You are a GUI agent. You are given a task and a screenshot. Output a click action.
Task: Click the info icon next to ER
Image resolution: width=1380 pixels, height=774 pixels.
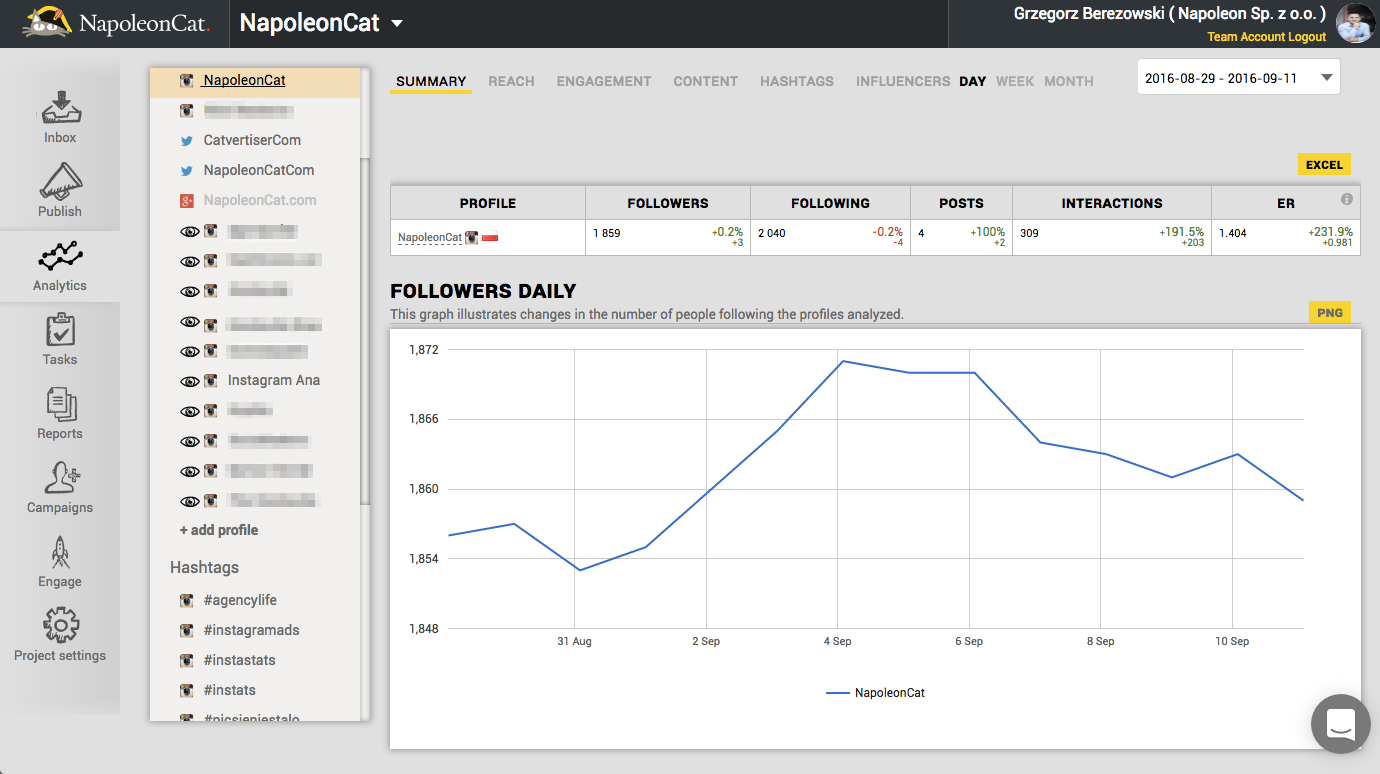point(1347,199)
